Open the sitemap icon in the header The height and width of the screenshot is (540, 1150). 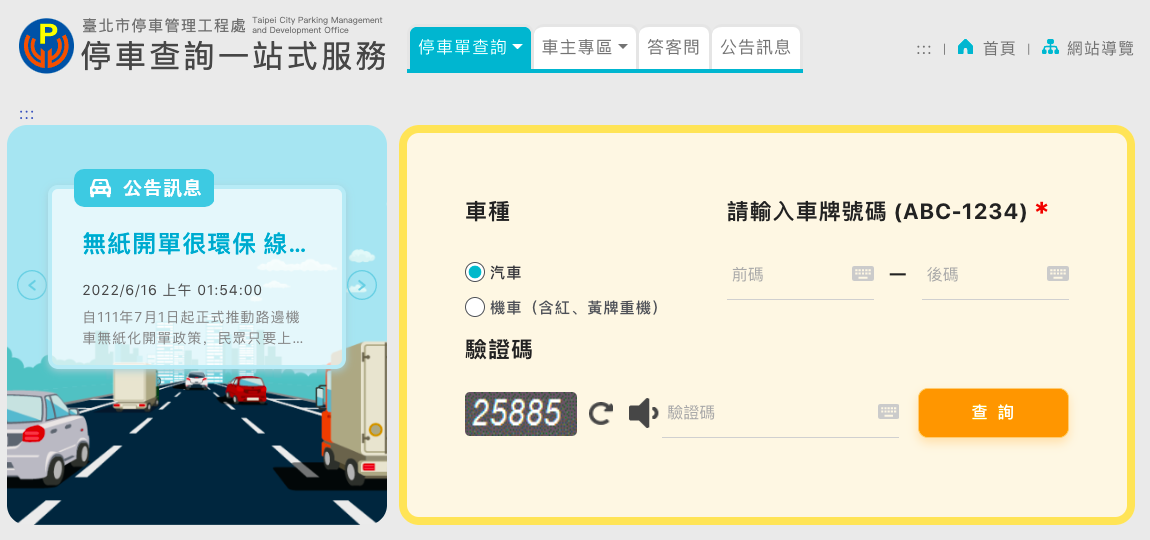click(x=1050, y=48)
